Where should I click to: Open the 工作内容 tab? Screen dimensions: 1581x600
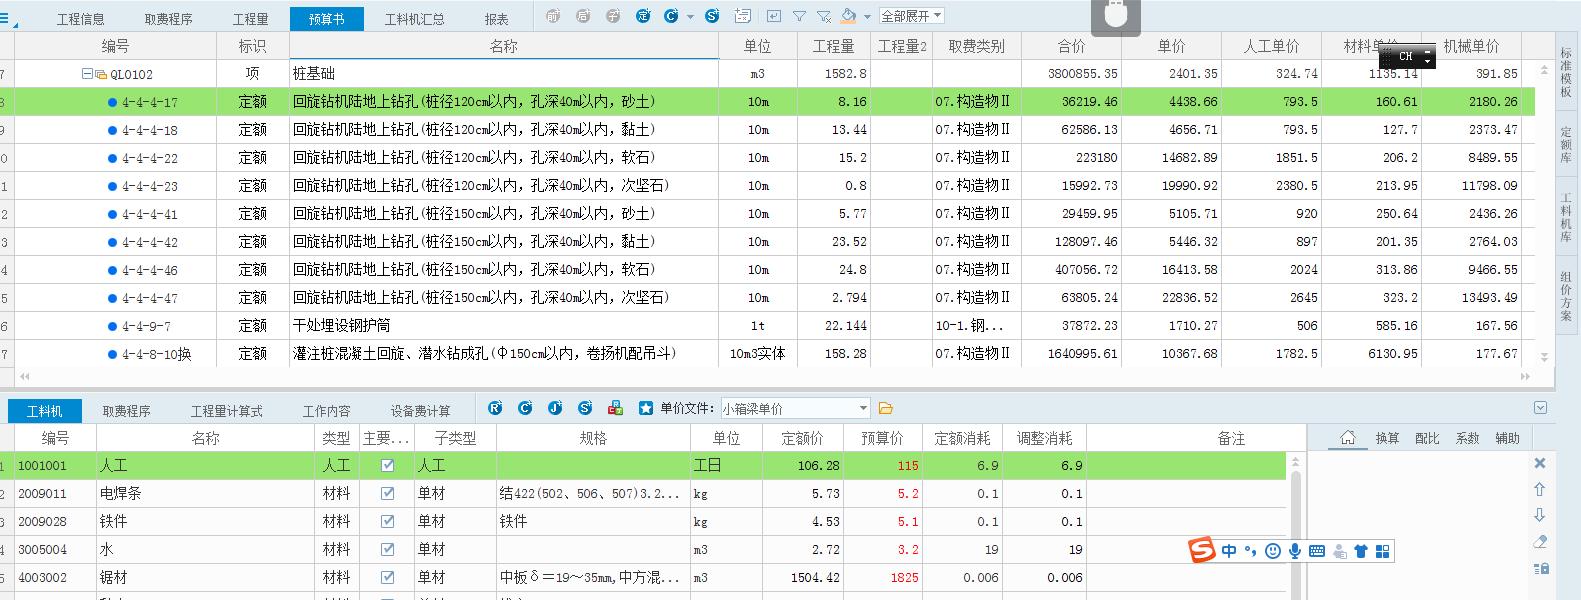[x=326, y=411]
